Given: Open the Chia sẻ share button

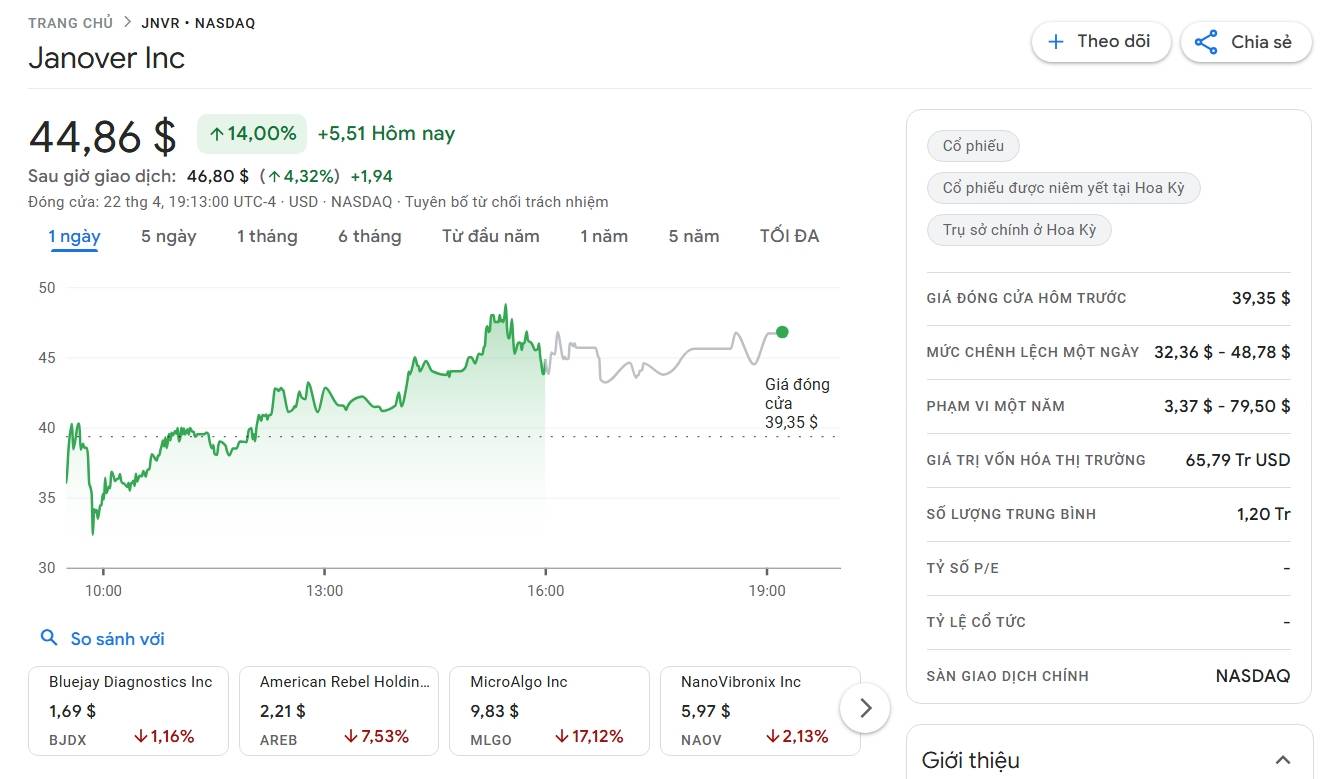Looking at the screenshot, I should click(x=1246, y=42).
